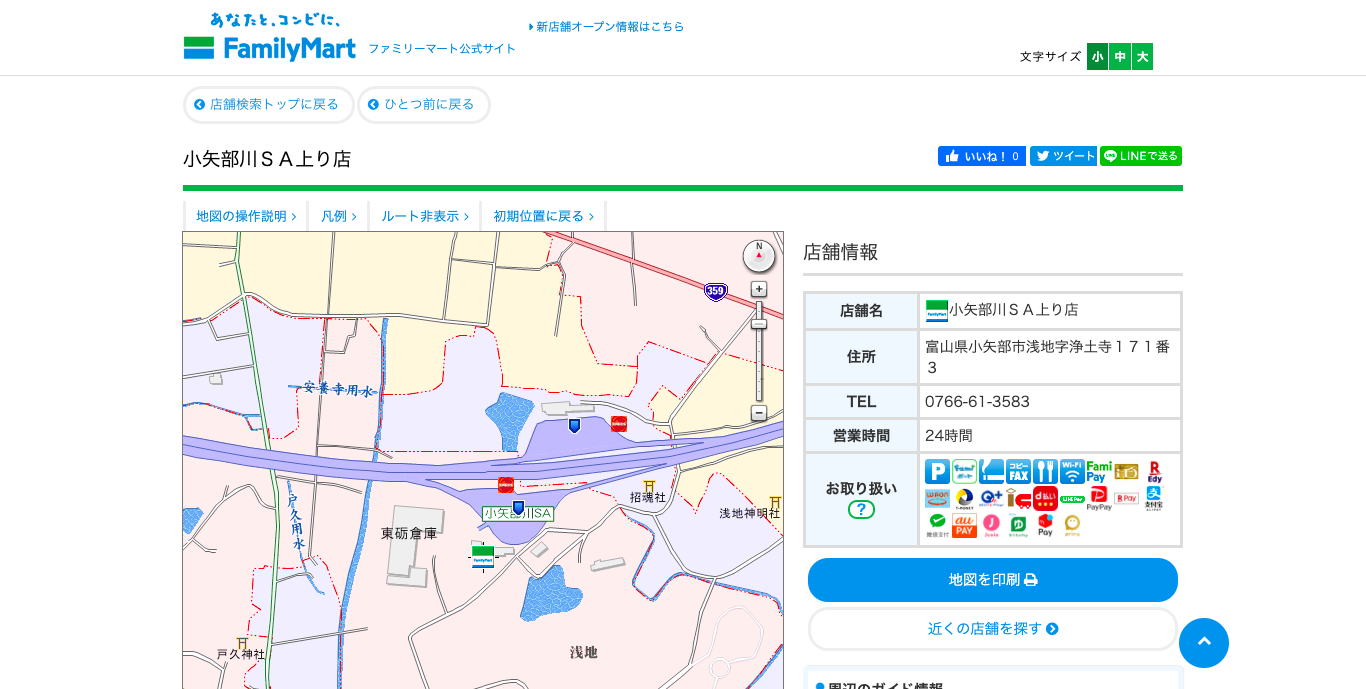This screenshot has height=689, width=1366.
Task: Set text size to medium (中)
Action: 1120,57
